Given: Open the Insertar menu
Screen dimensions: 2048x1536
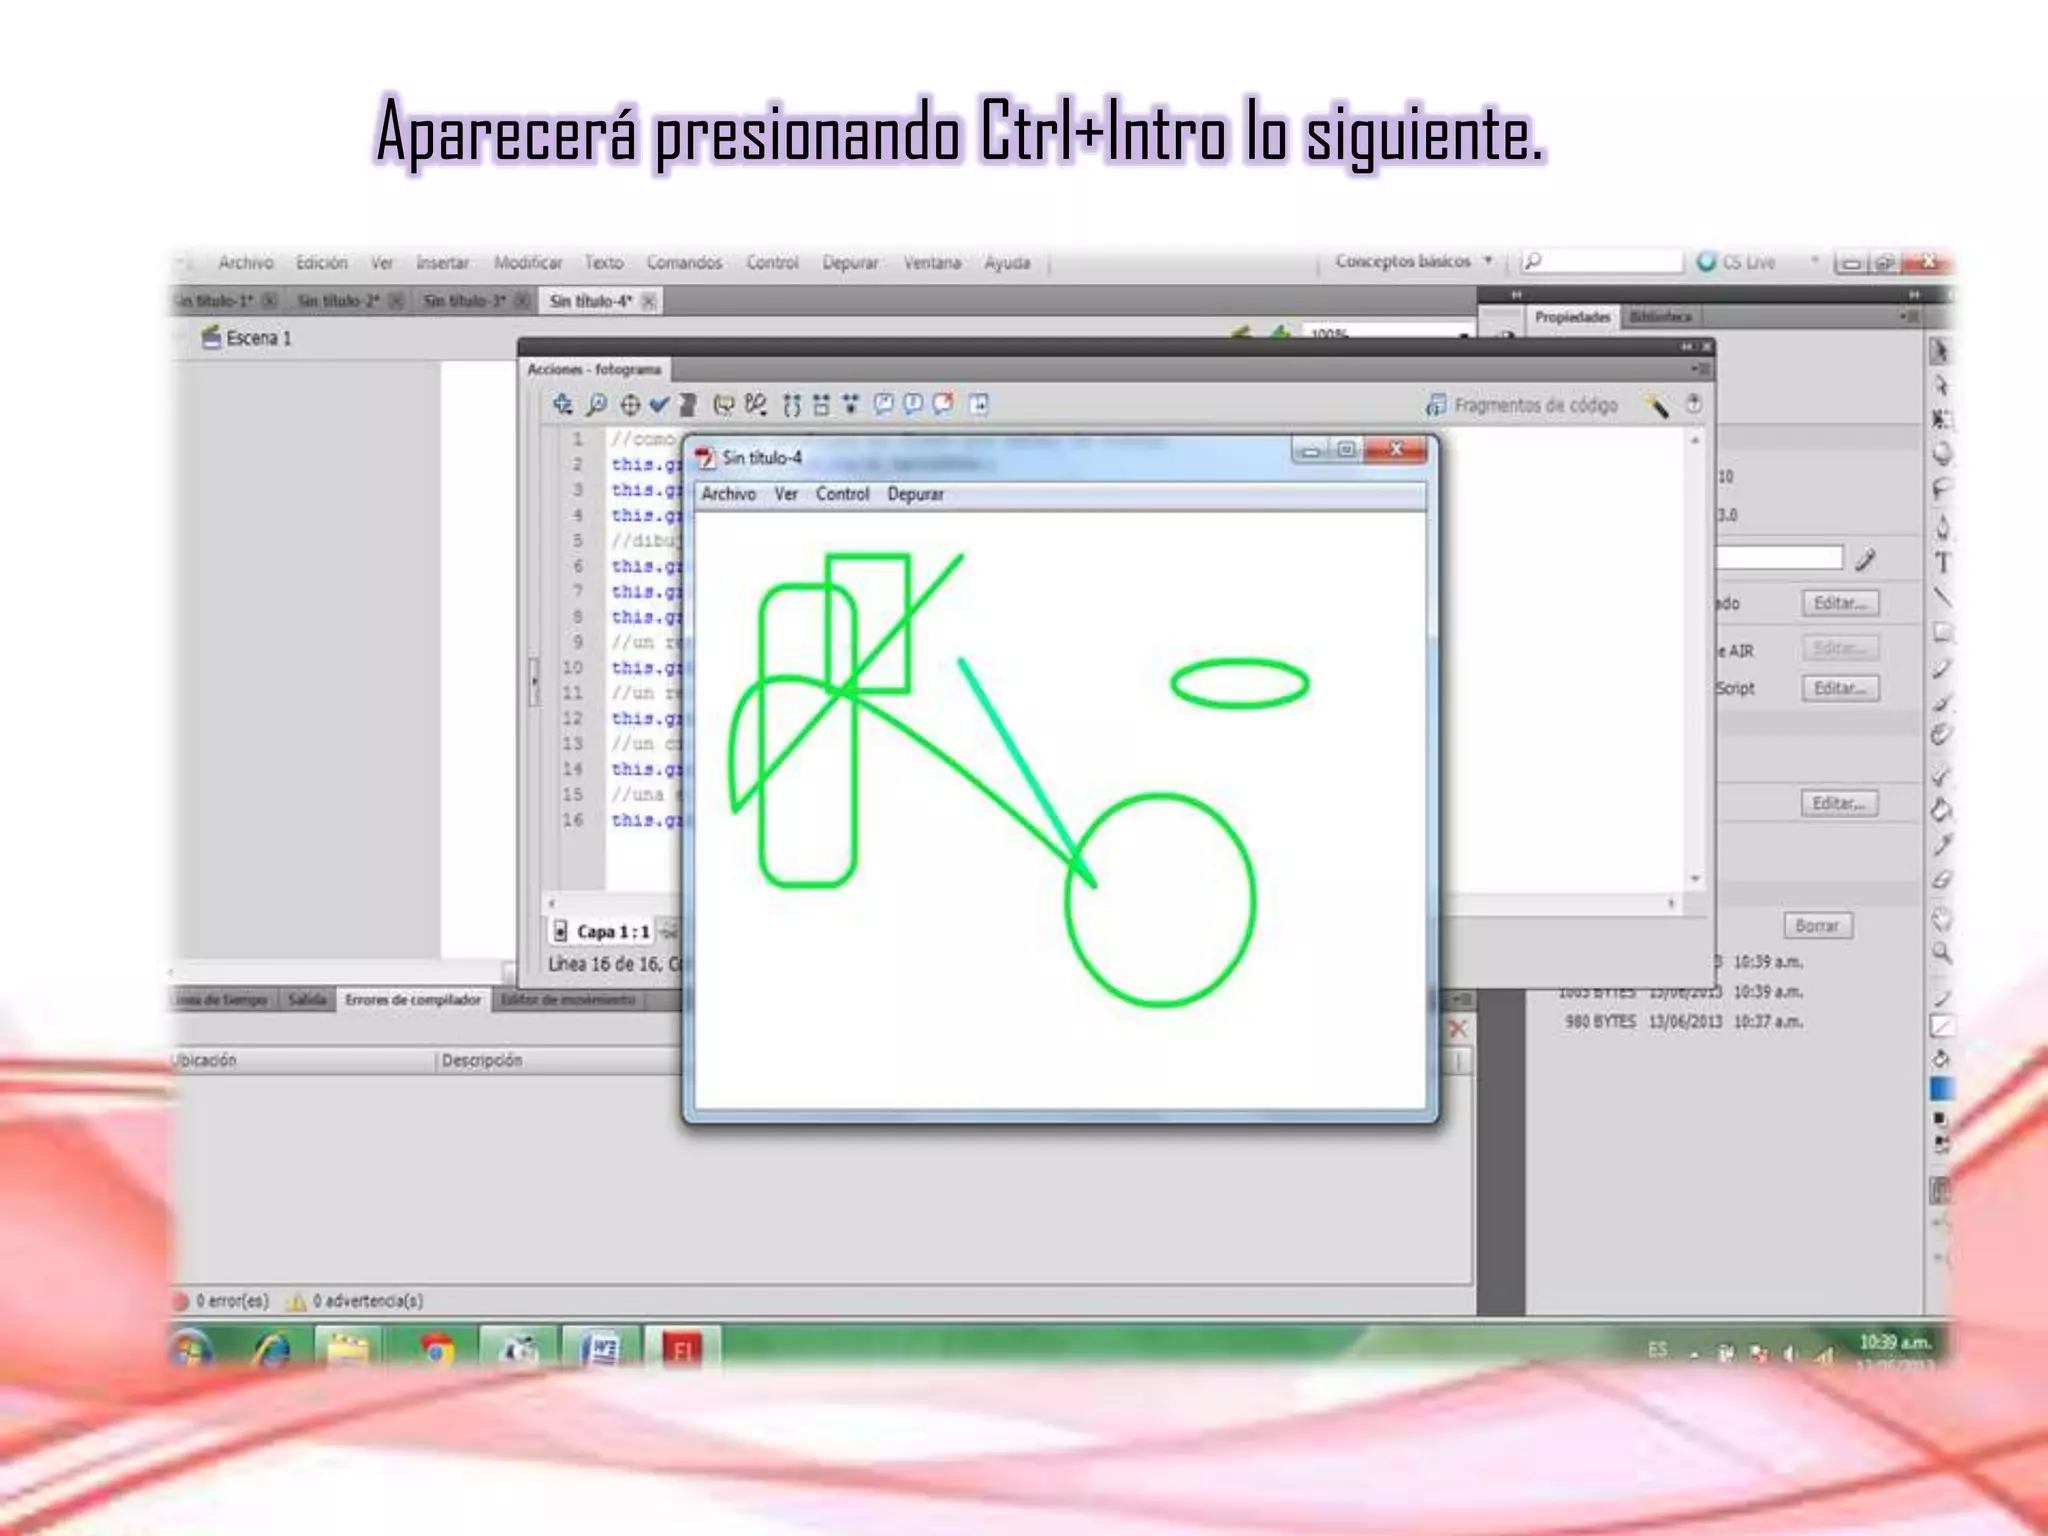Looking at the screenshot, I should 442,262.
